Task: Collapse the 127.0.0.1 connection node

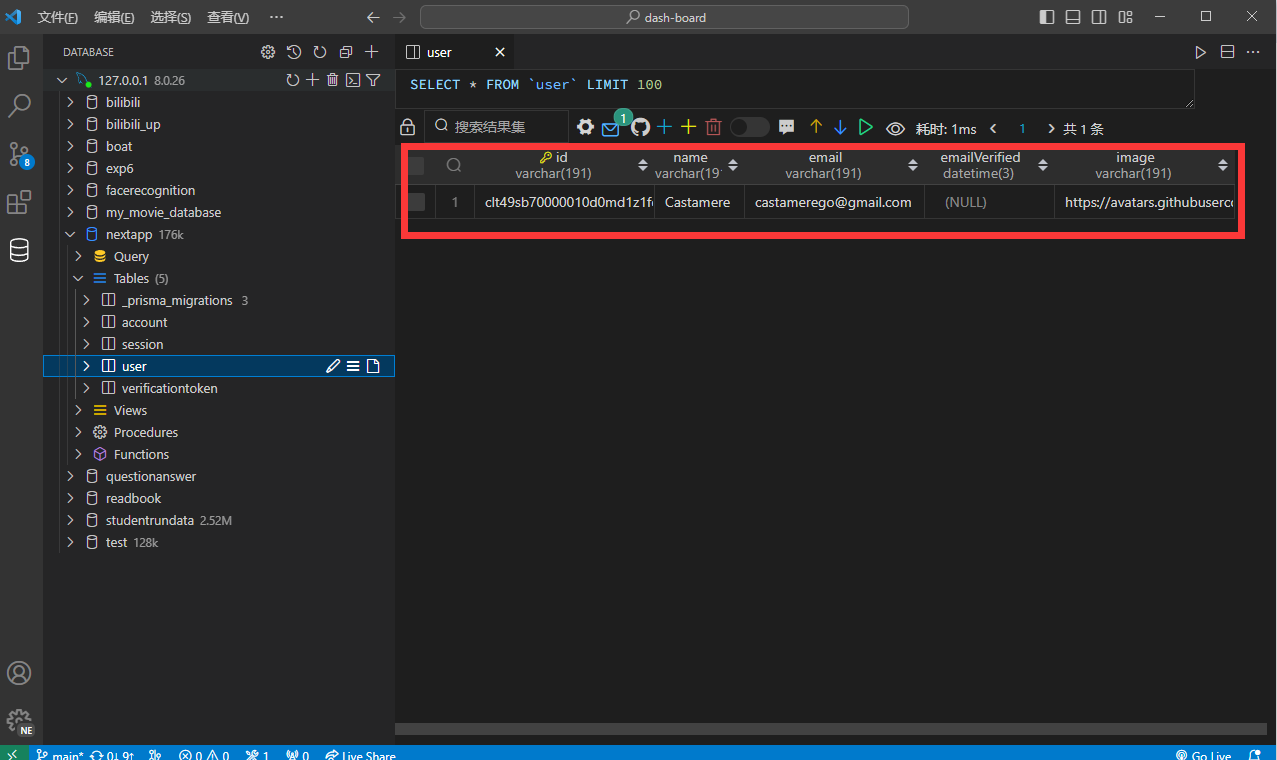Action: [x=62, y=80]
